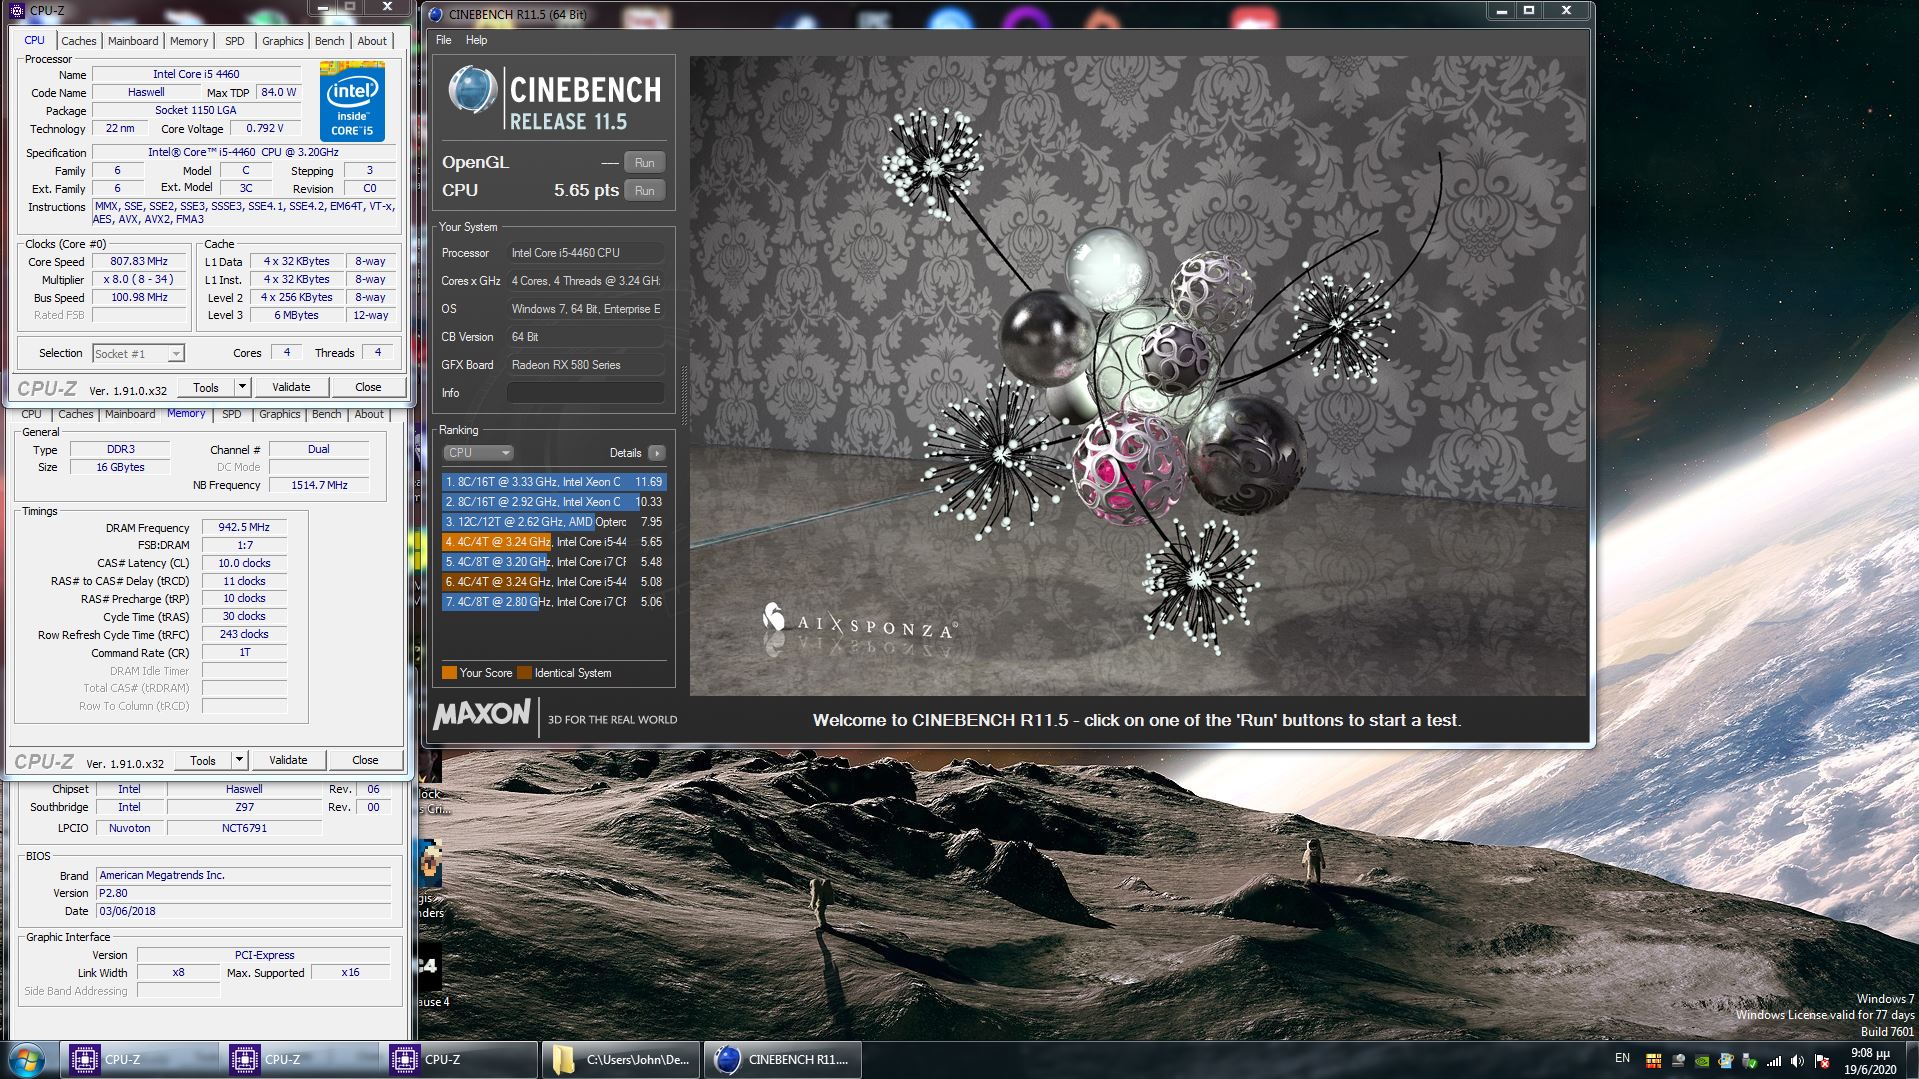The width and height of the screenshot is (1919, 1079).
Task: Open the volume speaker tray icon
Action: pos(1797,1061)
